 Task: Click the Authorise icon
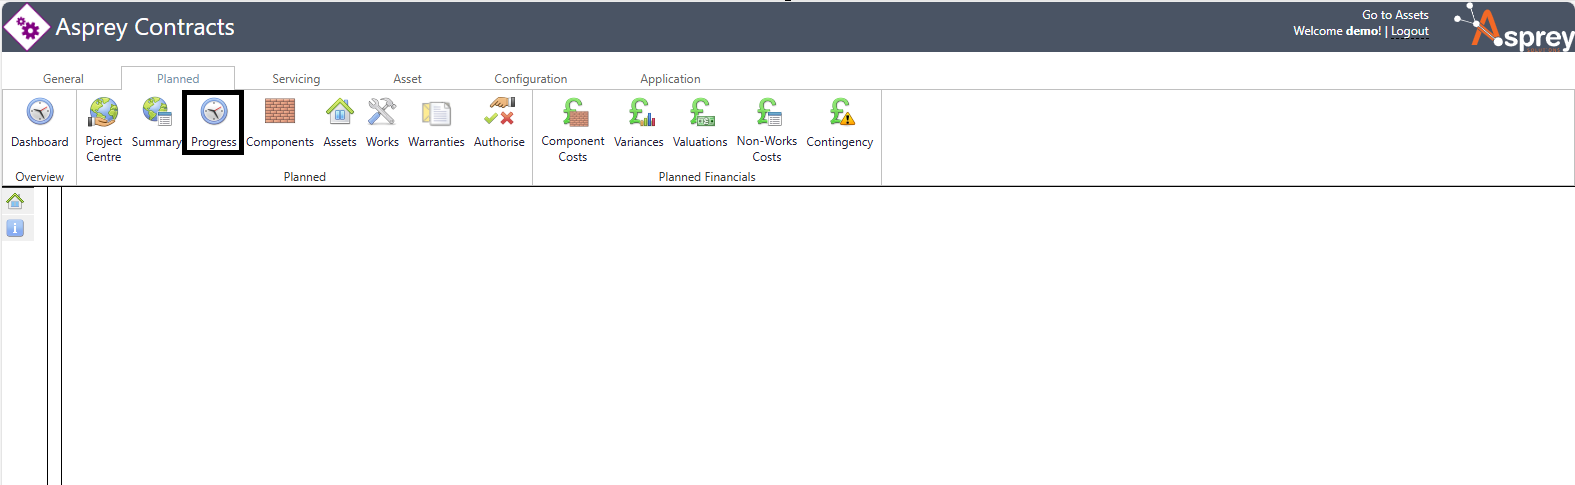pos(499,112)
